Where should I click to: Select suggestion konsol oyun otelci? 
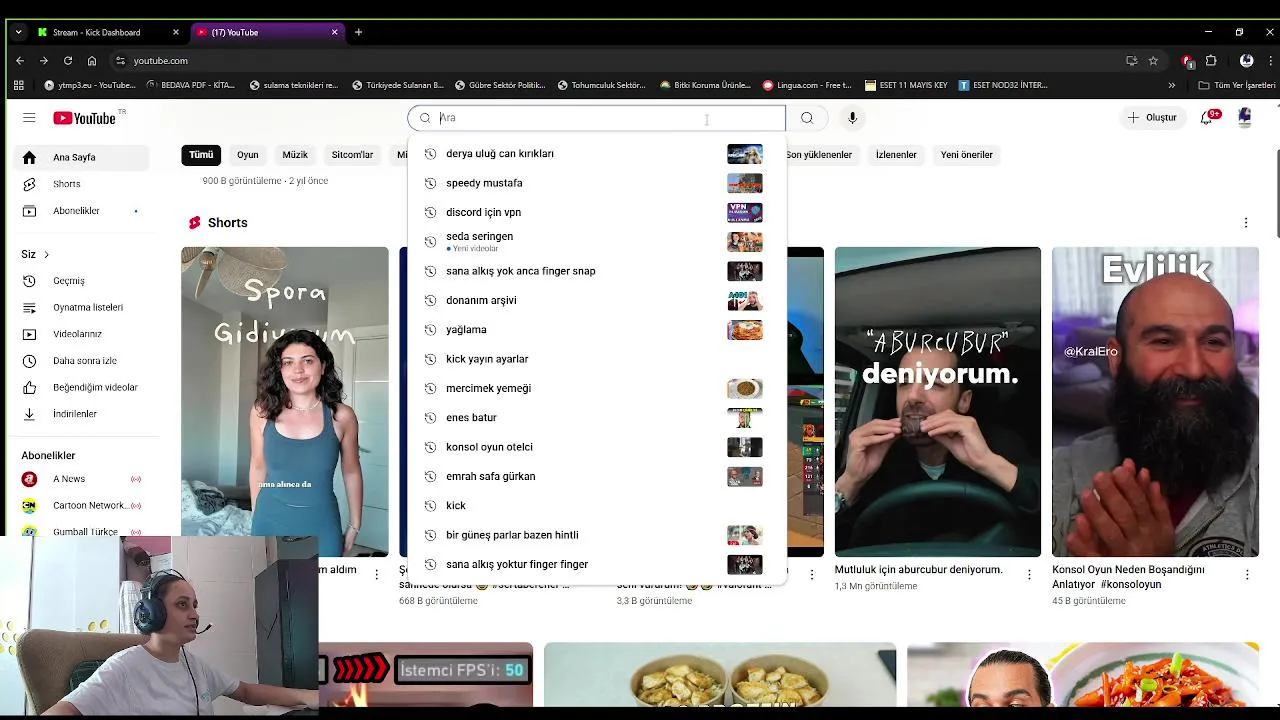pyautogui.click(x=597, y=447)
